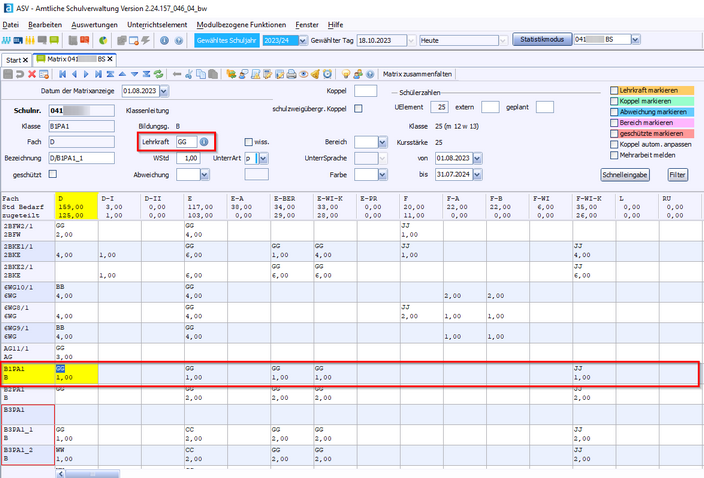Viewport: 704px width, 478px height.
Task: Select the B3PA1_2 row header
Action: pos(28,455)
